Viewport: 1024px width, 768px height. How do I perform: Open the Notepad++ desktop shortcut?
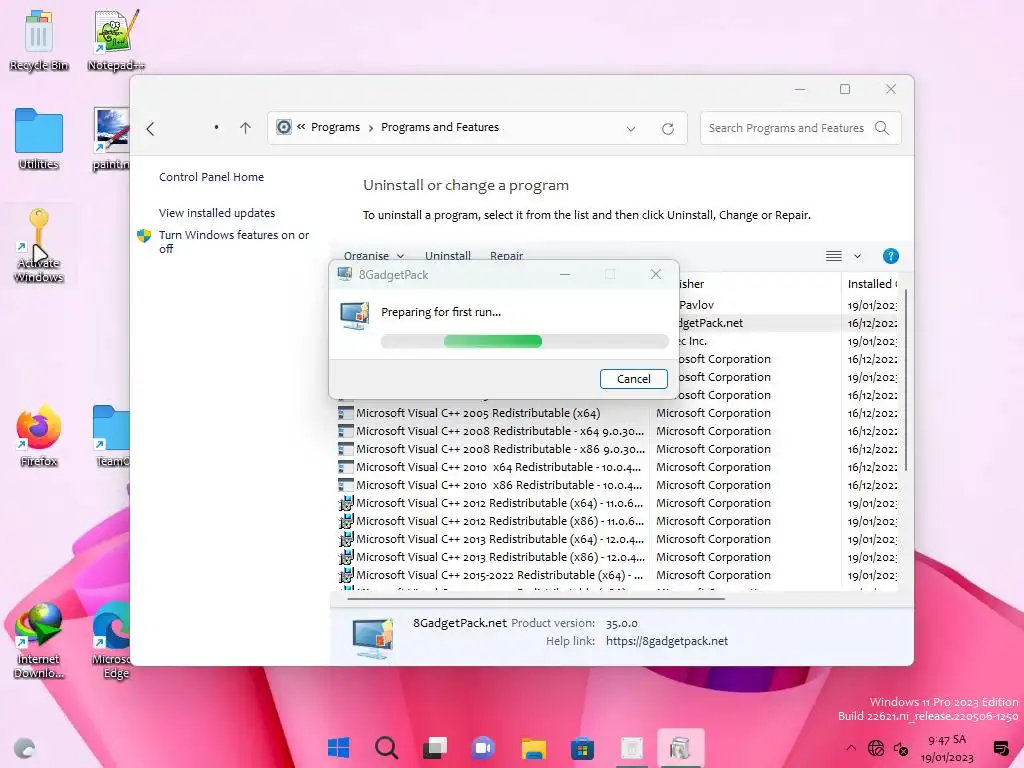click(116, 40)
